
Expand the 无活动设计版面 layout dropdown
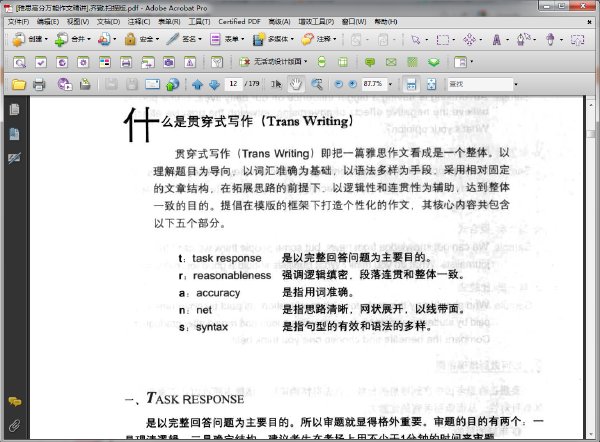tap(305, 62)
